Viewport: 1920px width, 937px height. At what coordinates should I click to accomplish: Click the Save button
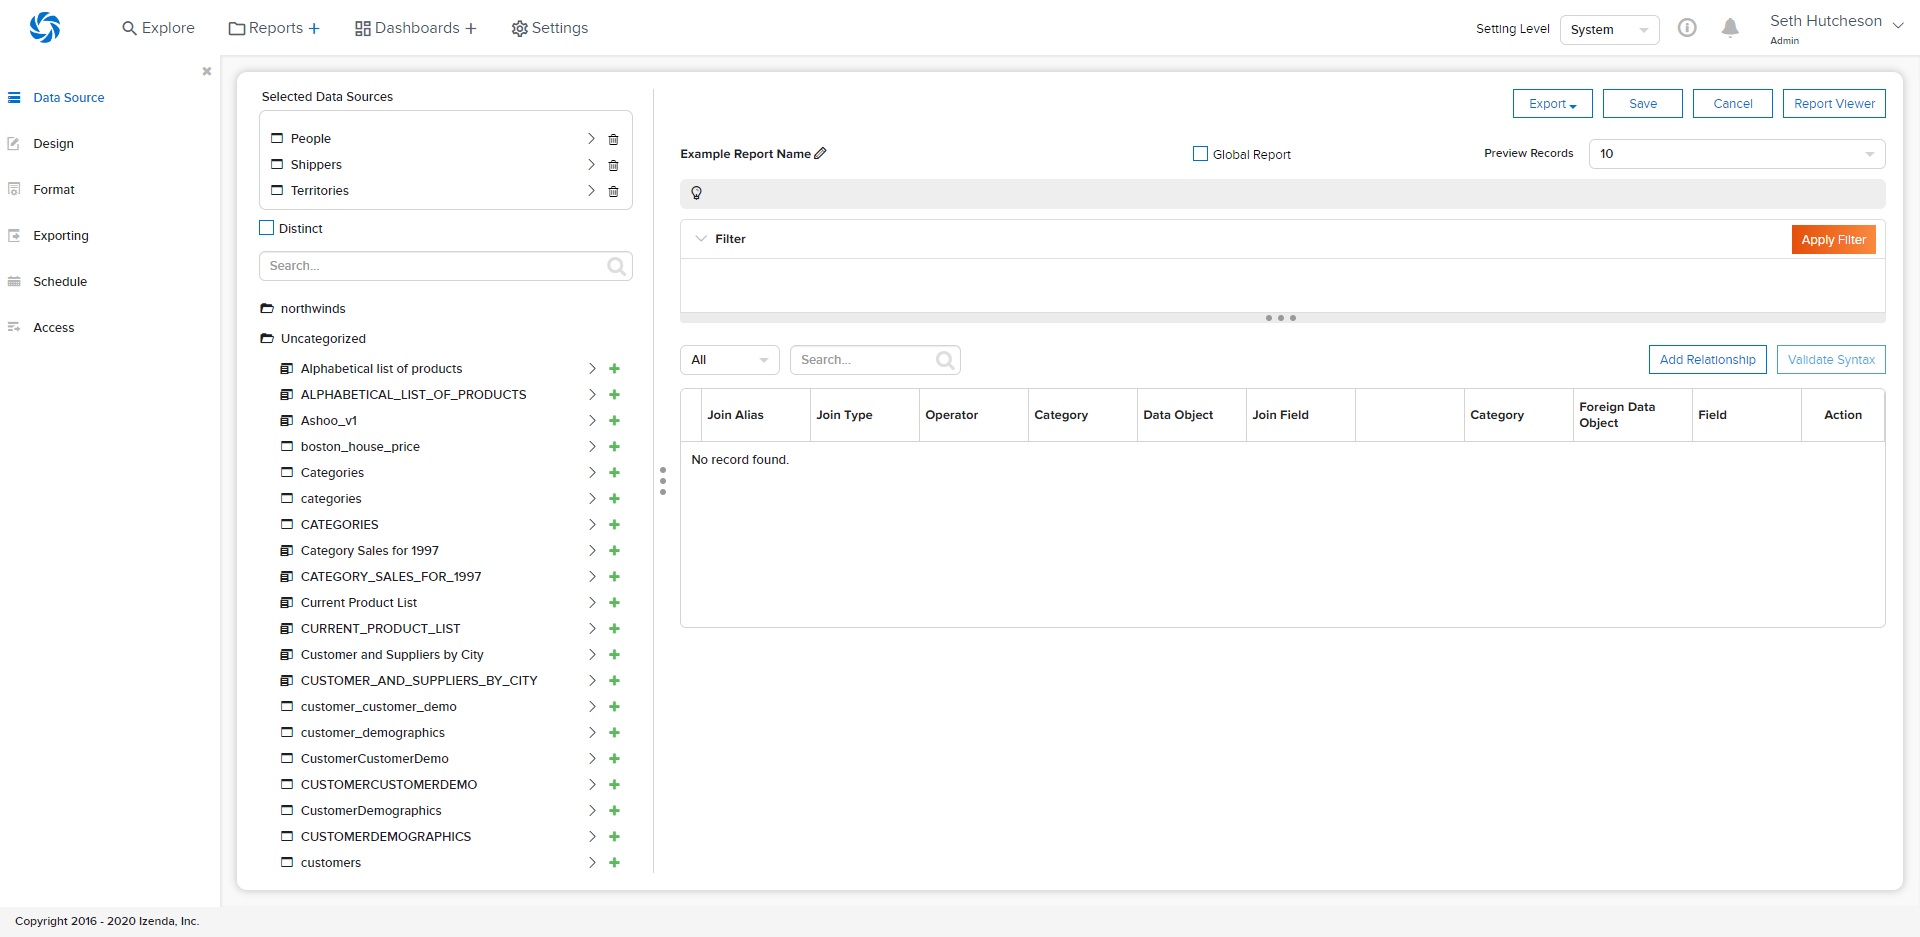(x=1642, y=104)
